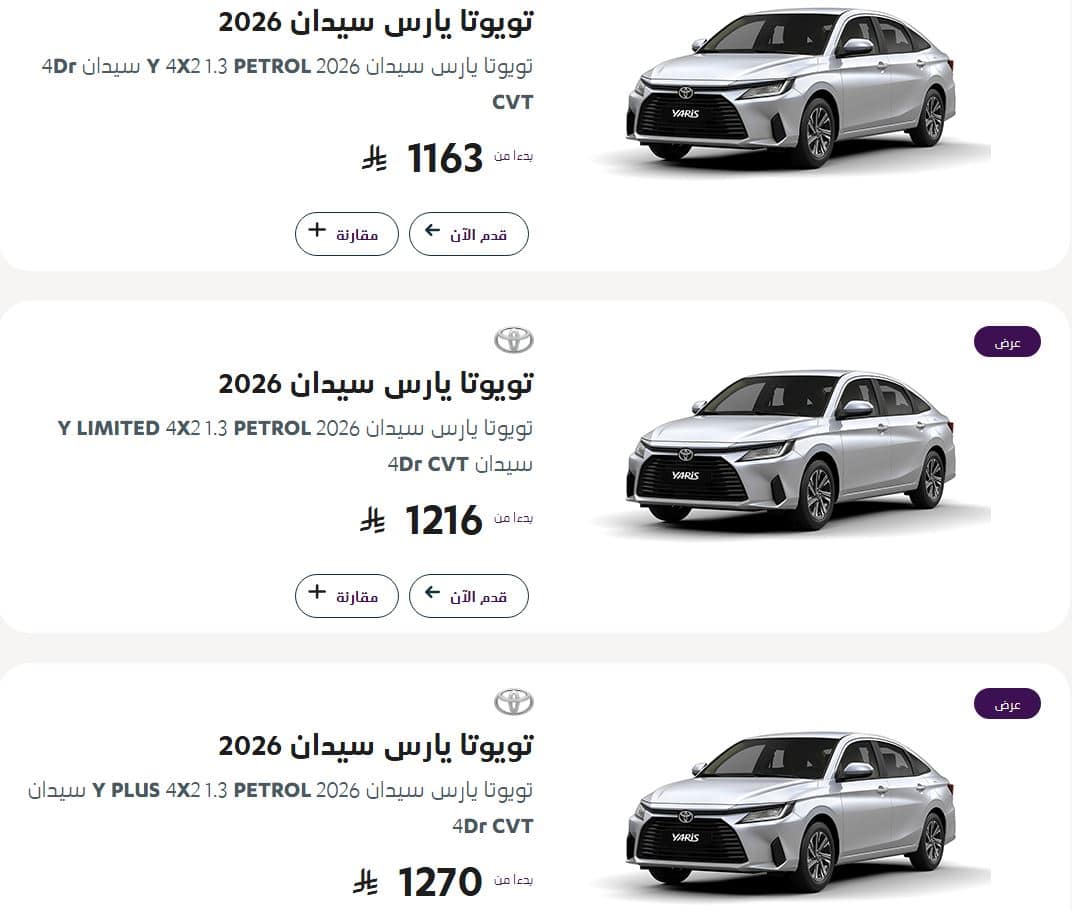Click the Toyota logo on the Y LIMITED card
This screenshot has height=911, width=1072.
pyautogui.click(x=513, y=340)
